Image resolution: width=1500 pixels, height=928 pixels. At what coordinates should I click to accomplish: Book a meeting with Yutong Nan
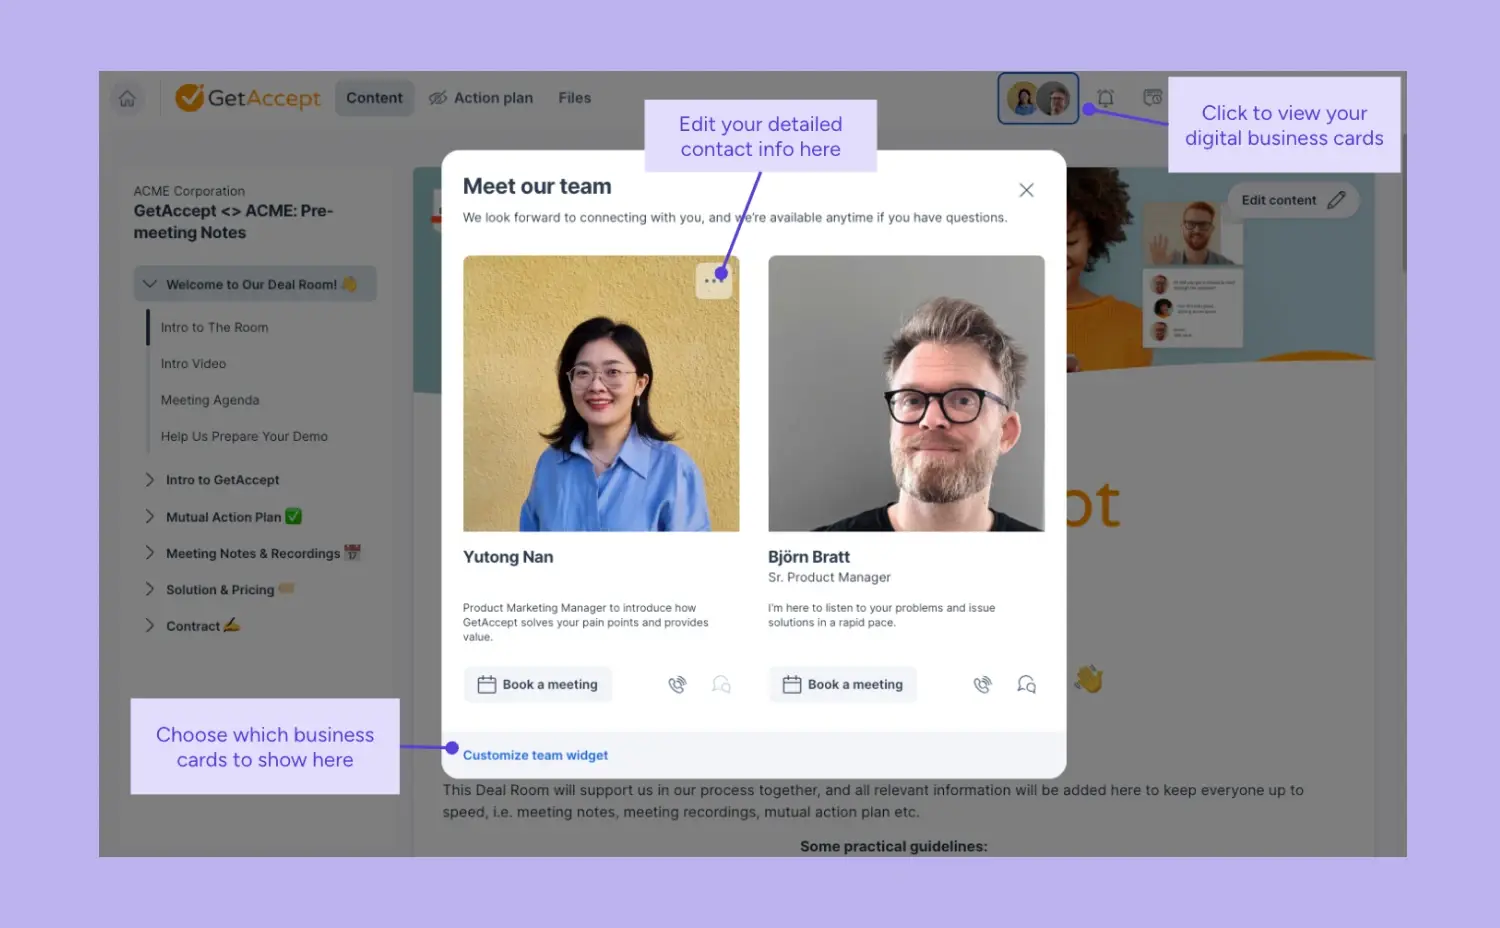click(x=538, y=684)
